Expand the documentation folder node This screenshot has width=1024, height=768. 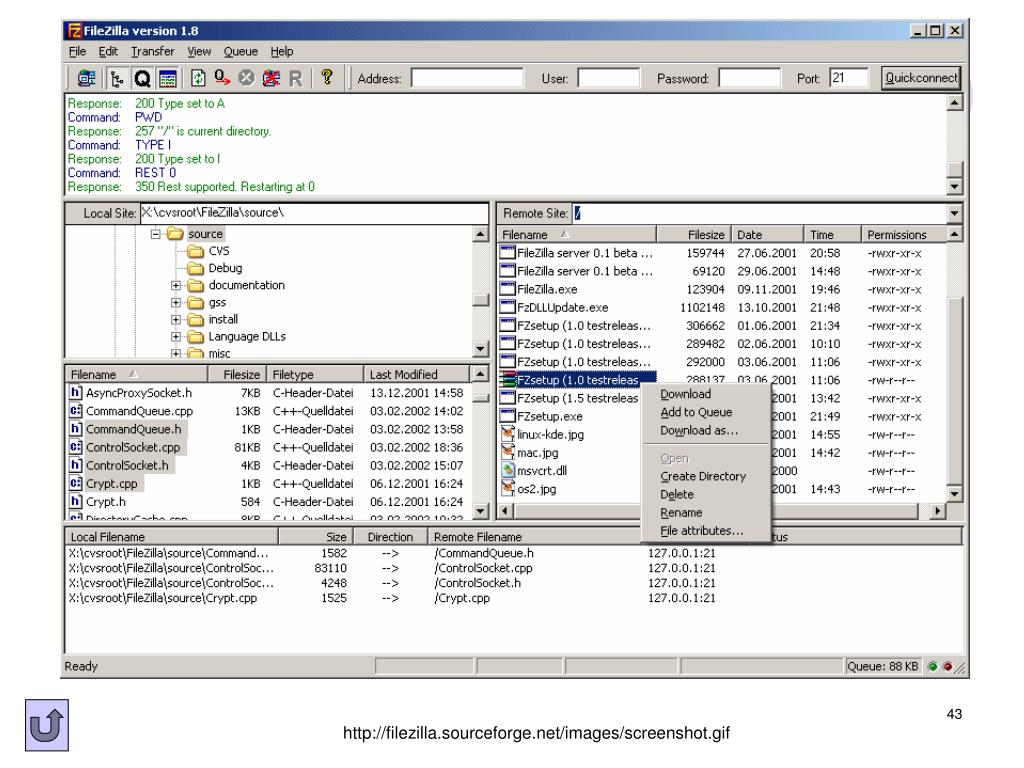pyautogui.click(x=176, y=285)
